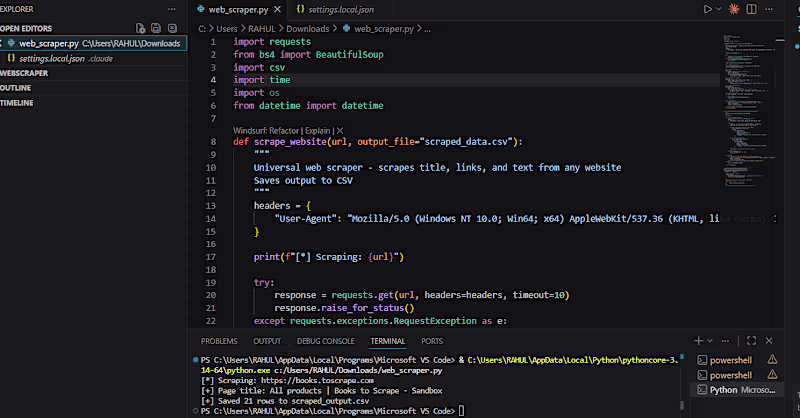Viewport: 800px width, 418px height.
Task: Switch to the settings.local.json tab
Action: (341, 9)
